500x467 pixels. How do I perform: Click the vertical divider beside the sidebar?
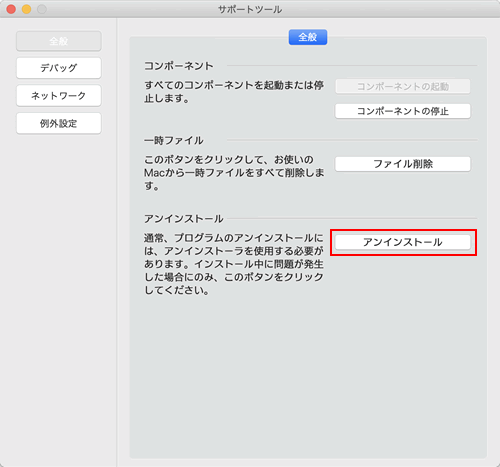click(x=117, y=242)
